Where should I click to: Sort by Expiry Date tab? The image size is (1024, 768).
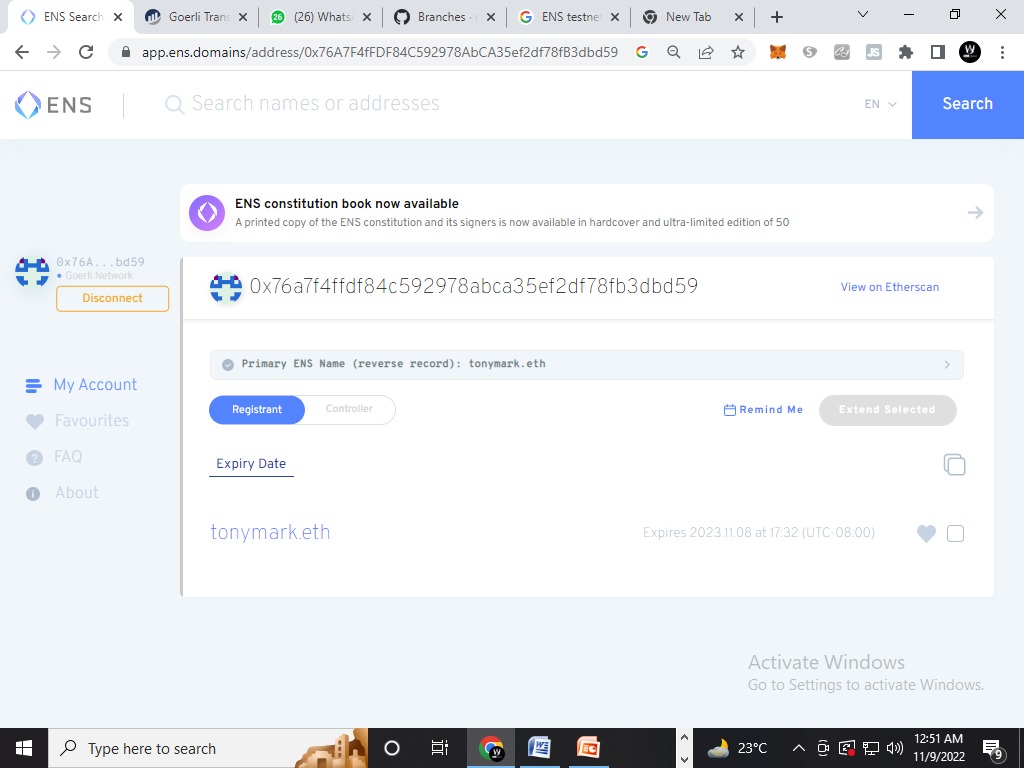tap(251, 464)
